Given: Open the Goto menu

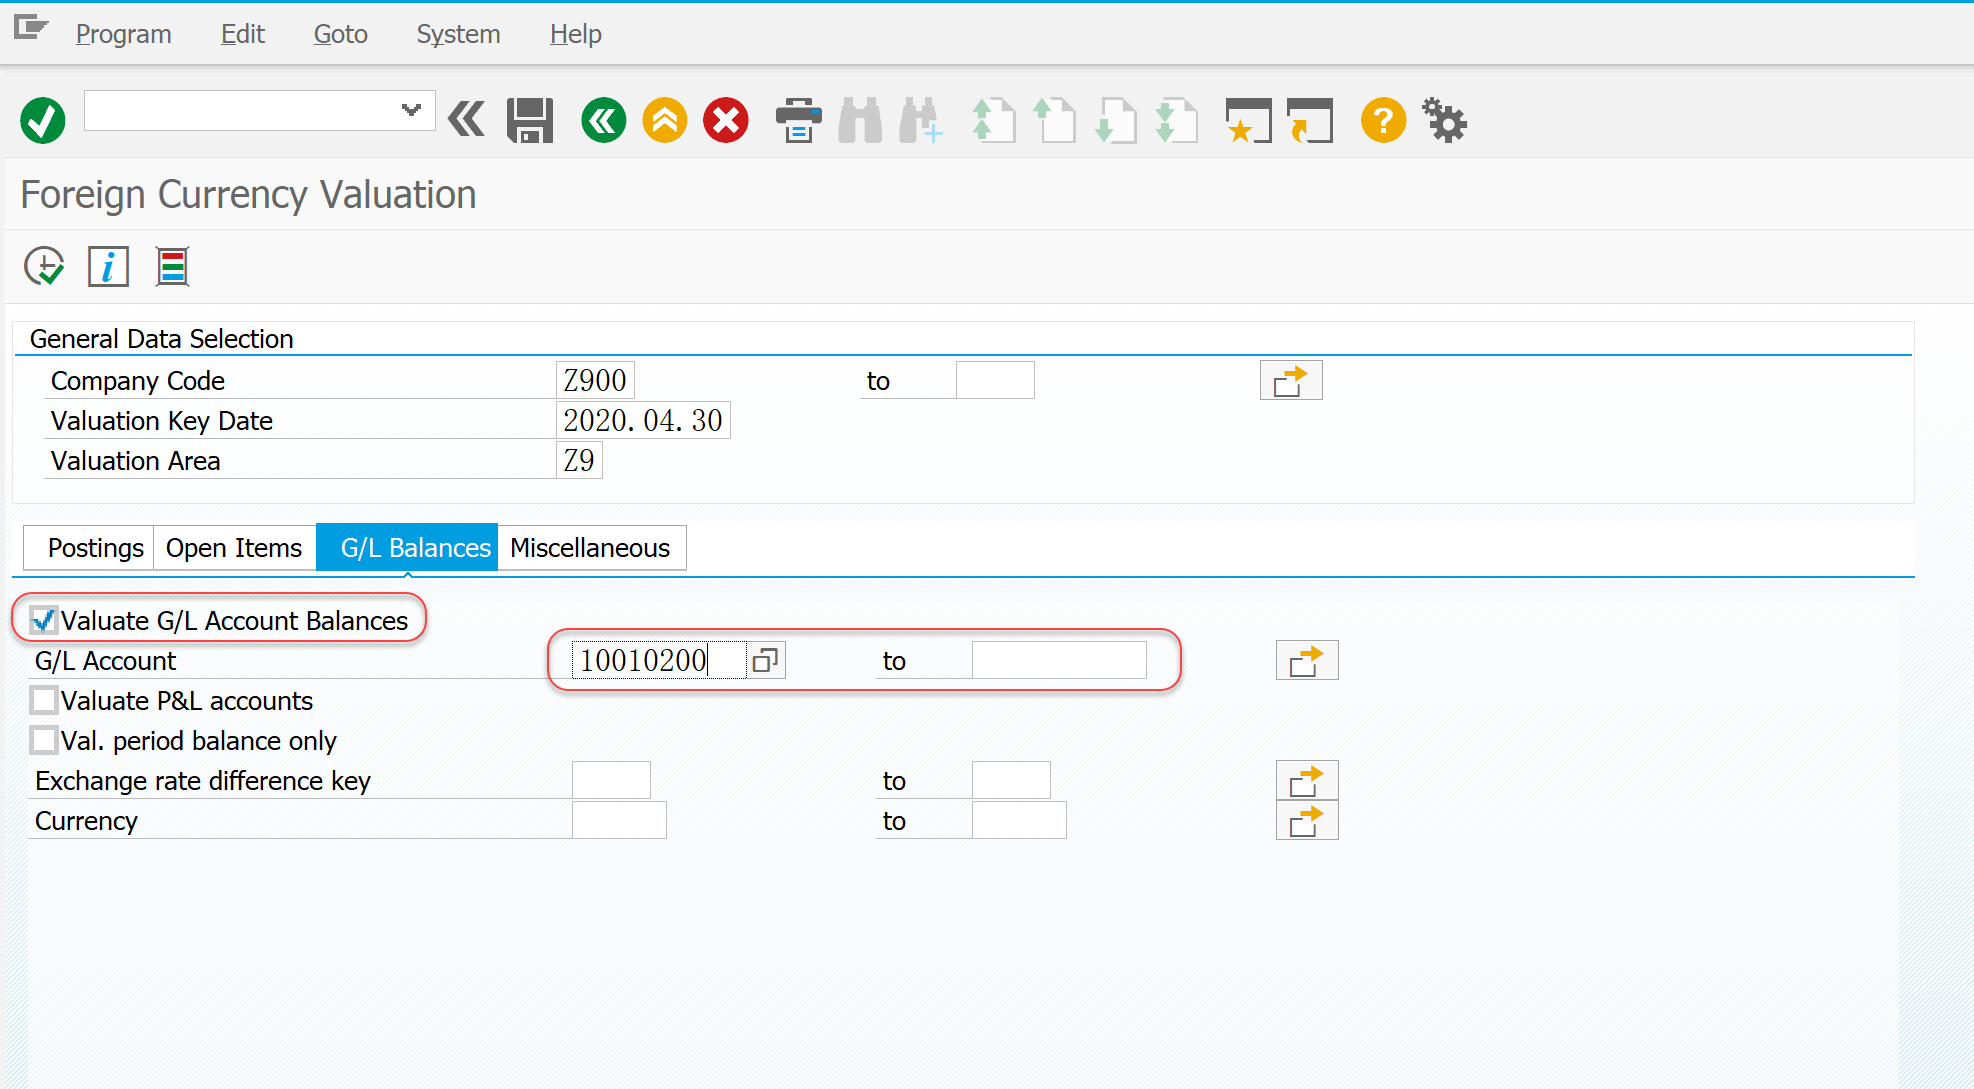Looking at the screenshot, I should [340, 34].
